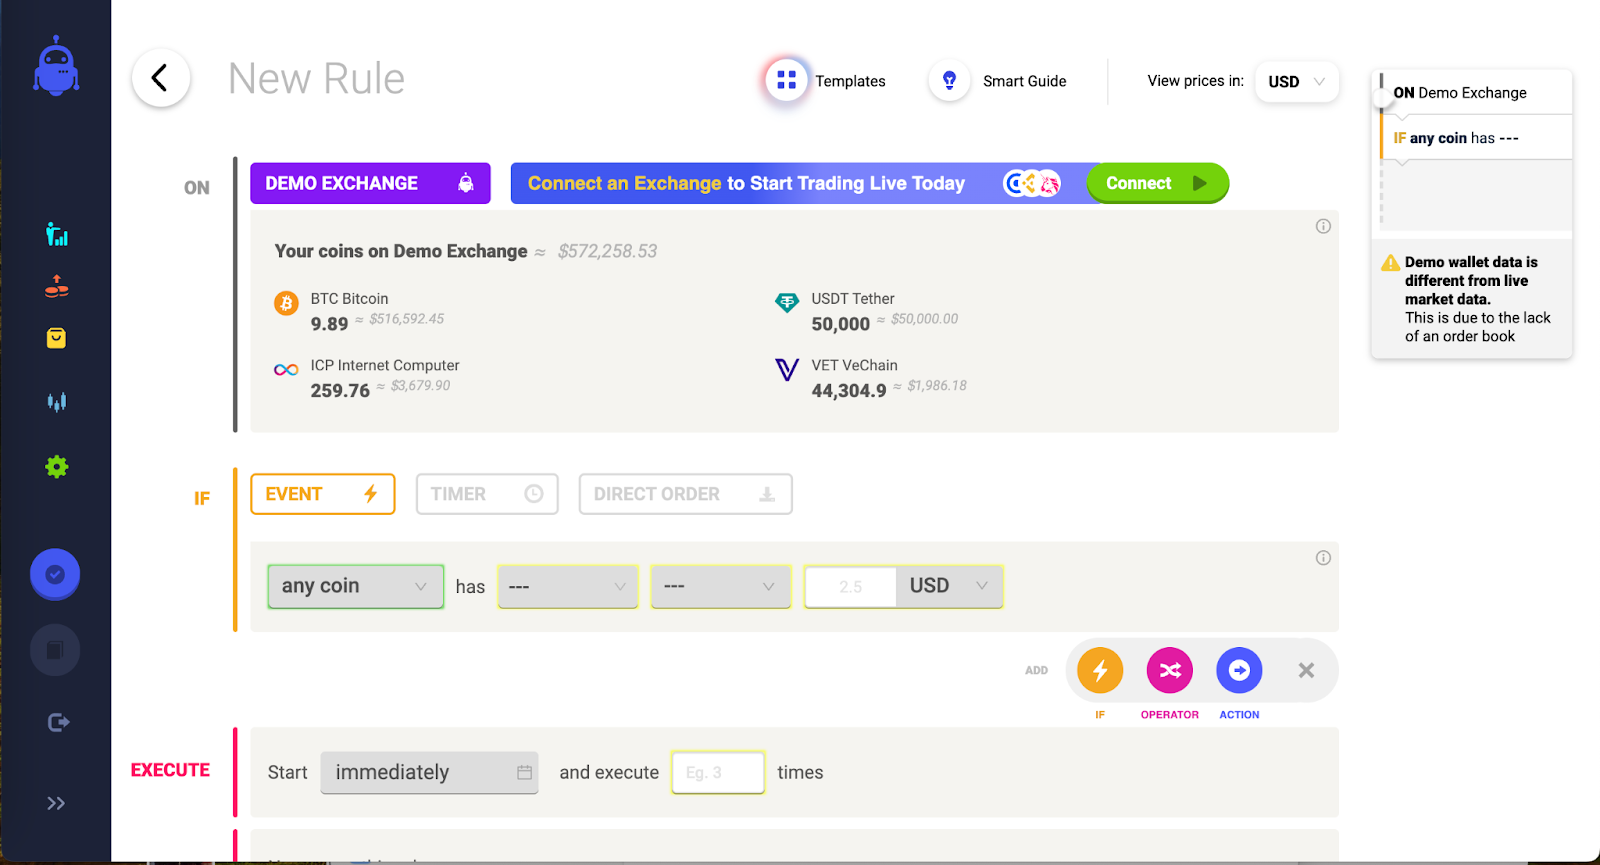Add an ACTION with blue arrow icon
This screenshot has height=865, width=1600.
coord(1239,670)
